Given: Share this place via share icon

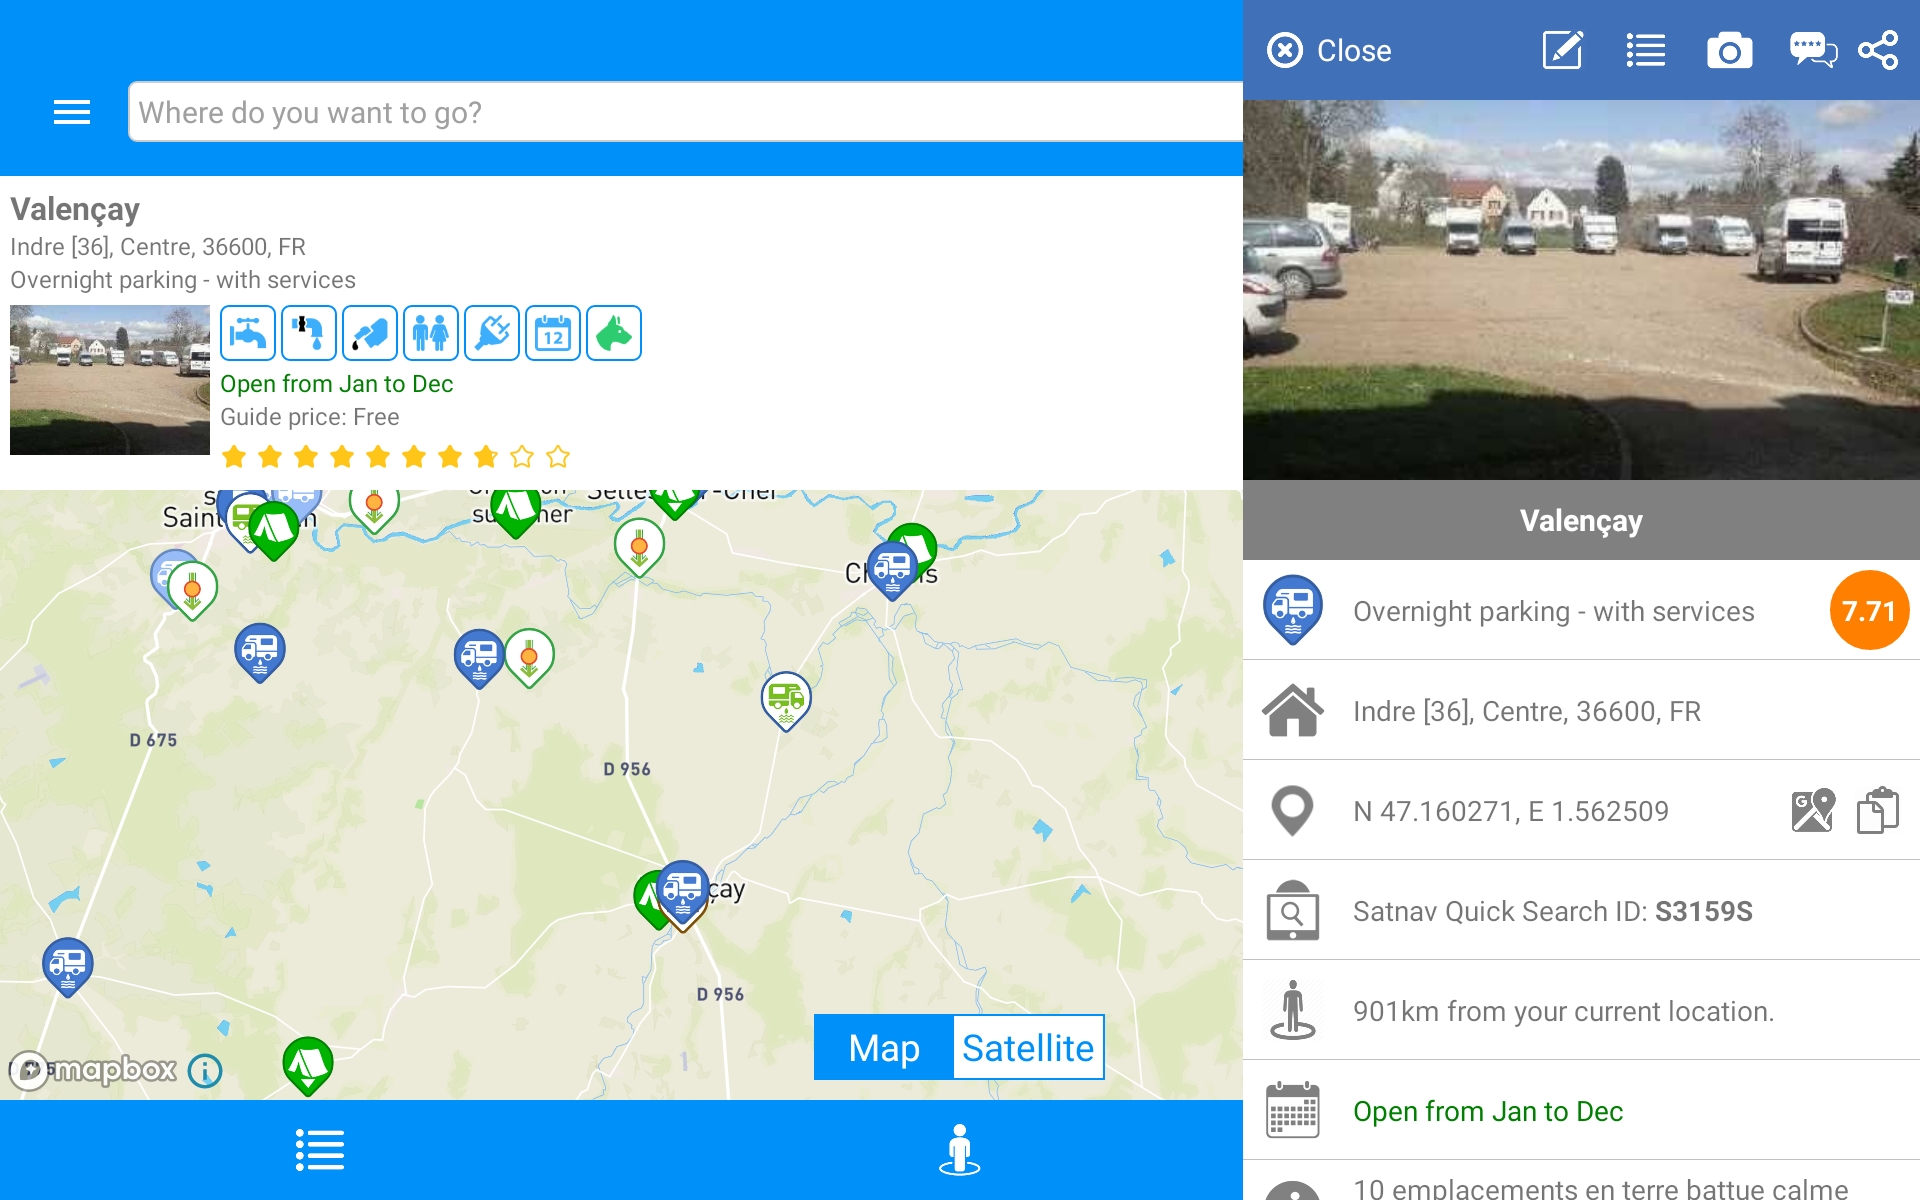Looking at the screenshot, I should (1878, 50).
